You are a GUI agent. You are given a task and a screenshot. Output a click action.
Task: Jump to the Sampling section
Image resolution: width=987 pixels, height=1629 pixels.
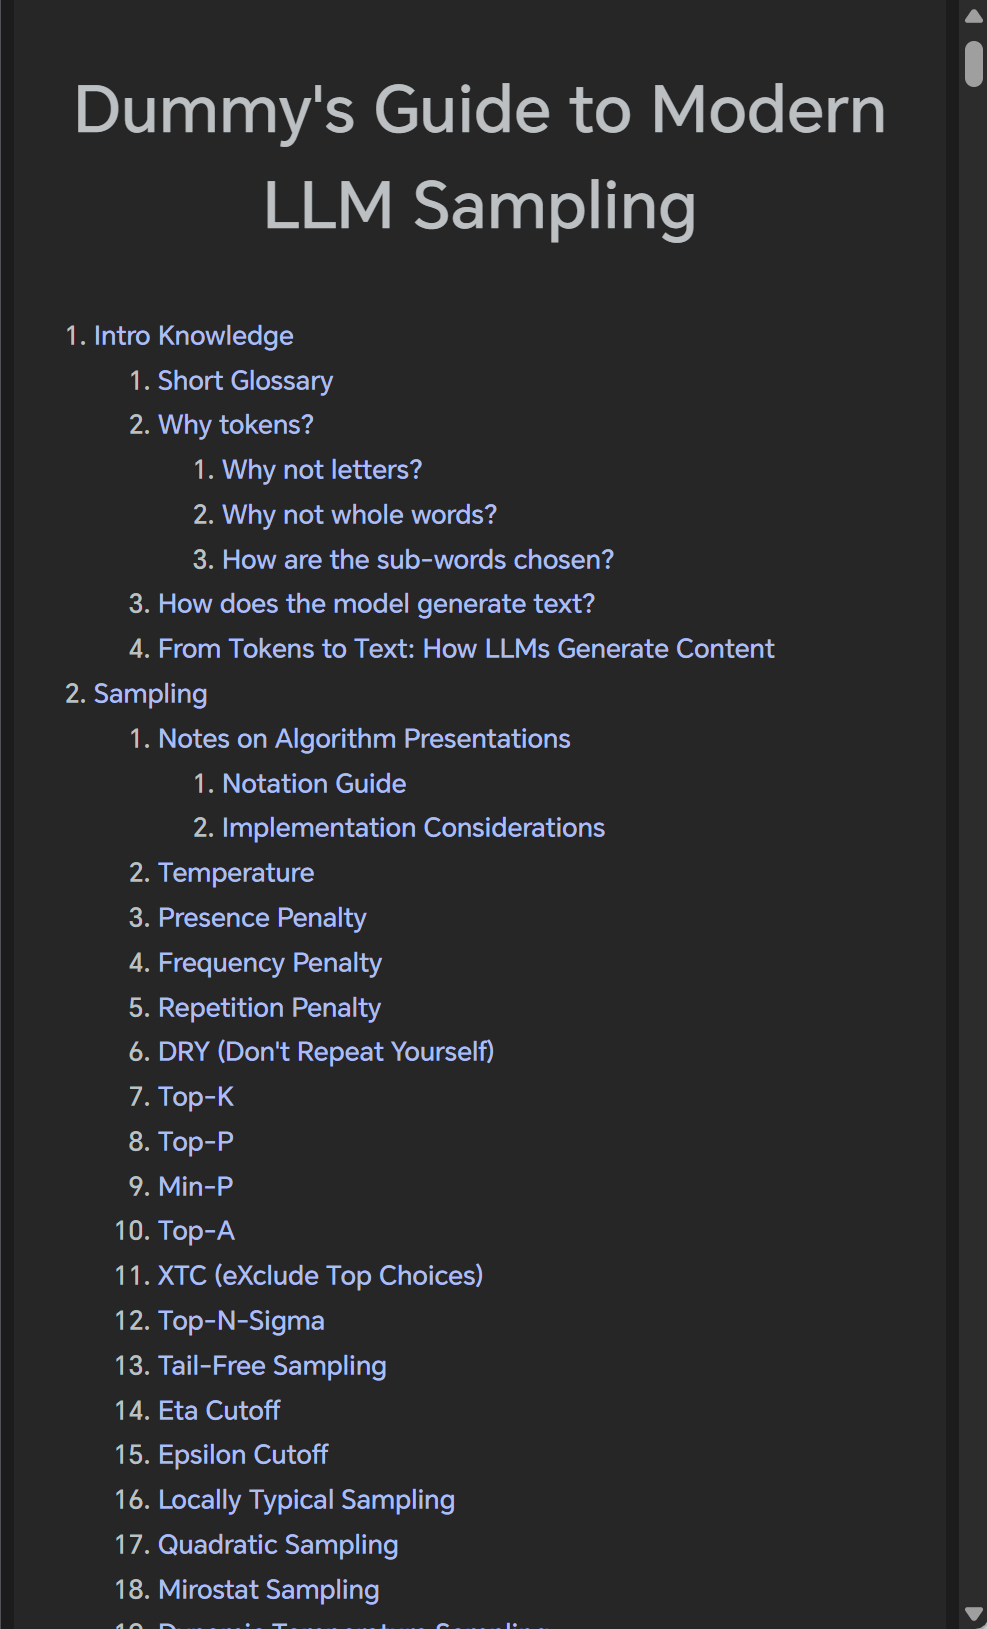point(150,694)
